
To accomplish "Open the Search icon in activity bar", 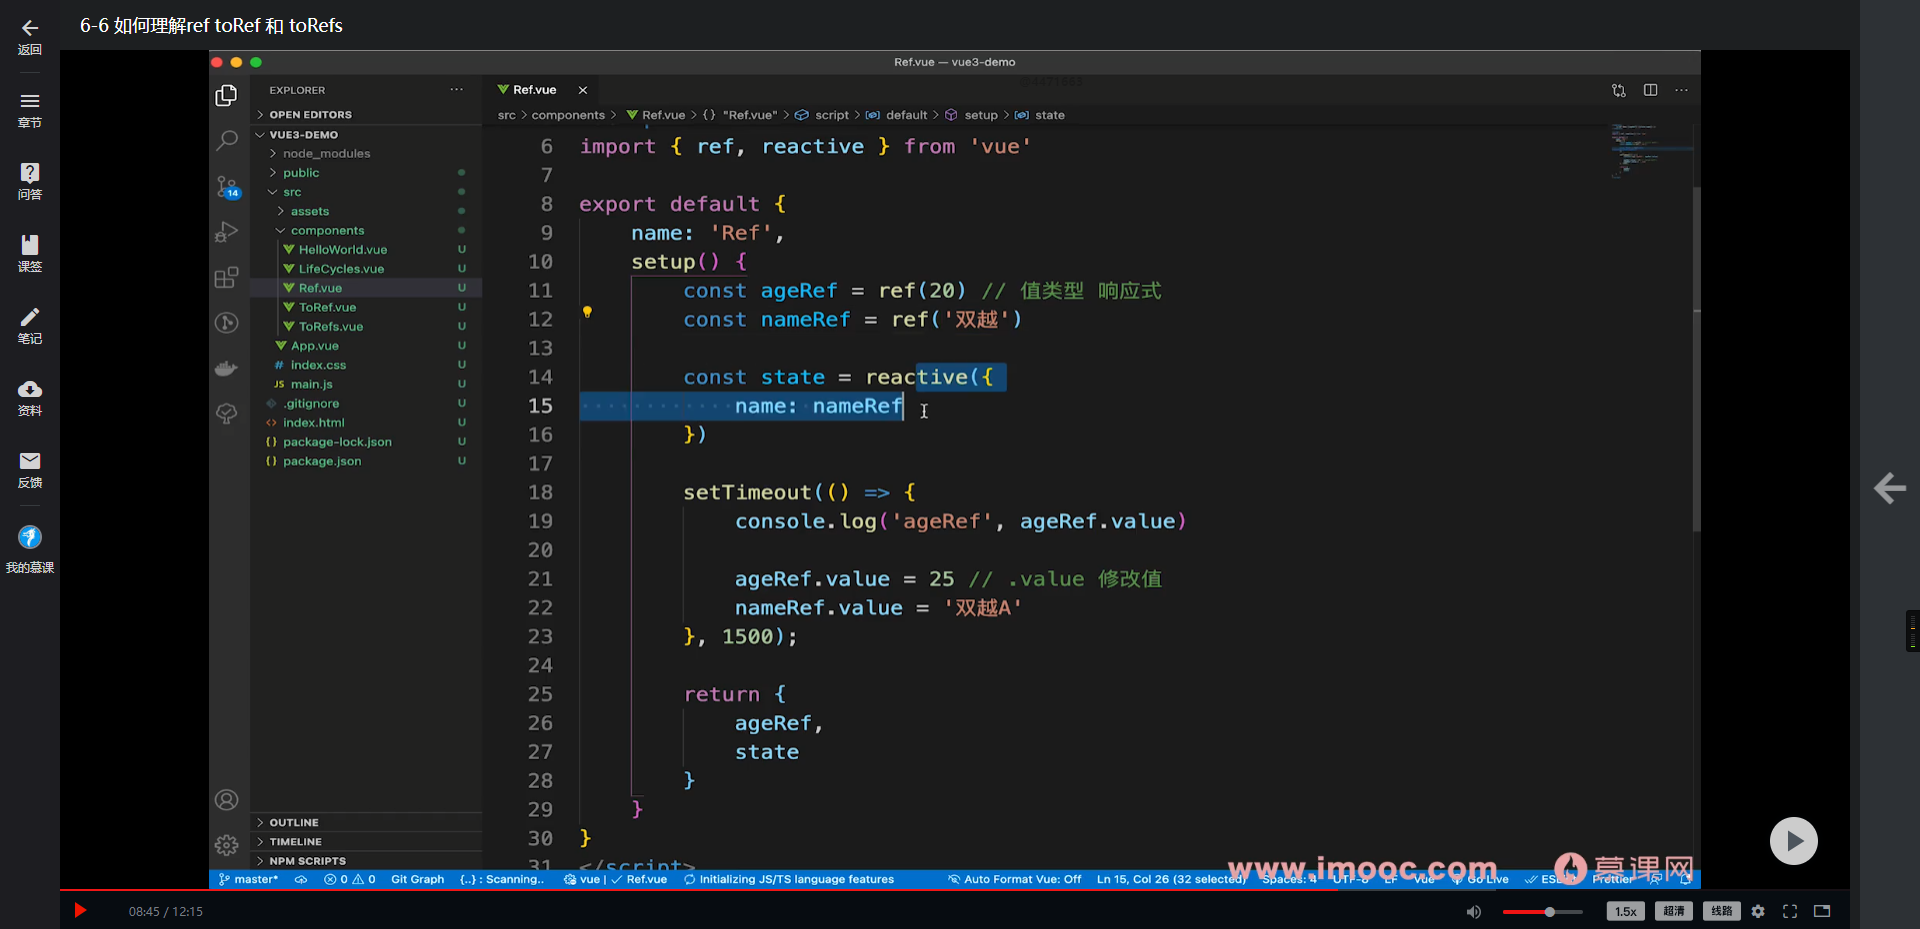I will pos(227,140).
